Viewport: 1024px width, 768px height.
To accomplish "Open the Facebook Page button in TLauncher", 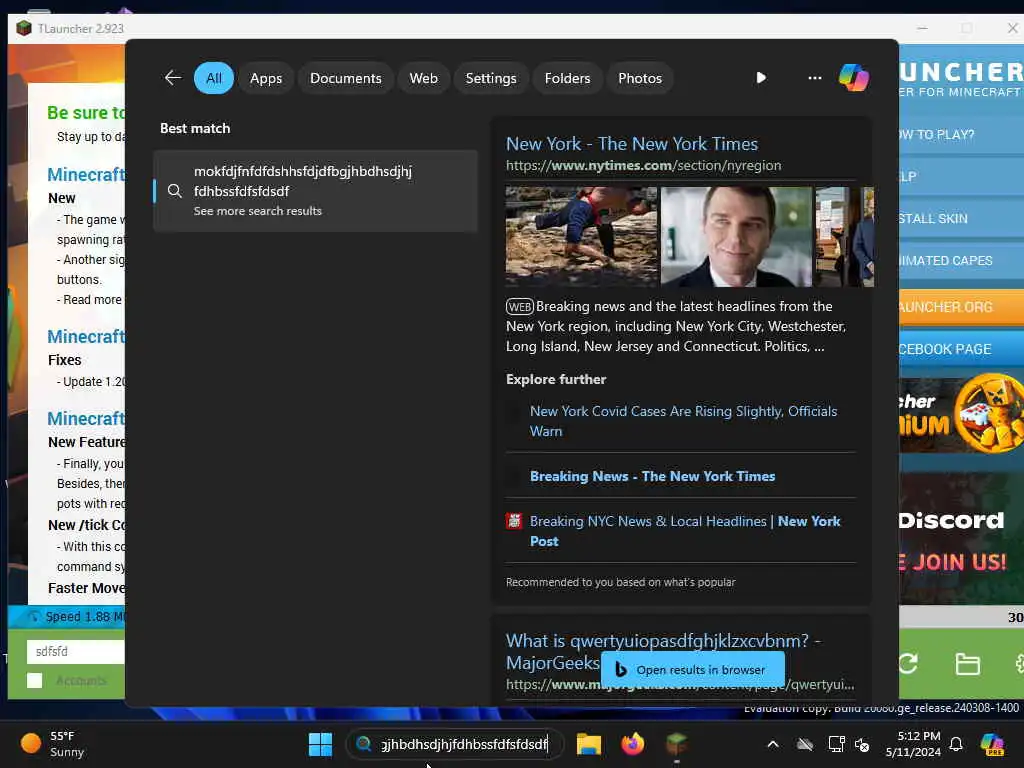I will (x=961, y=349).
